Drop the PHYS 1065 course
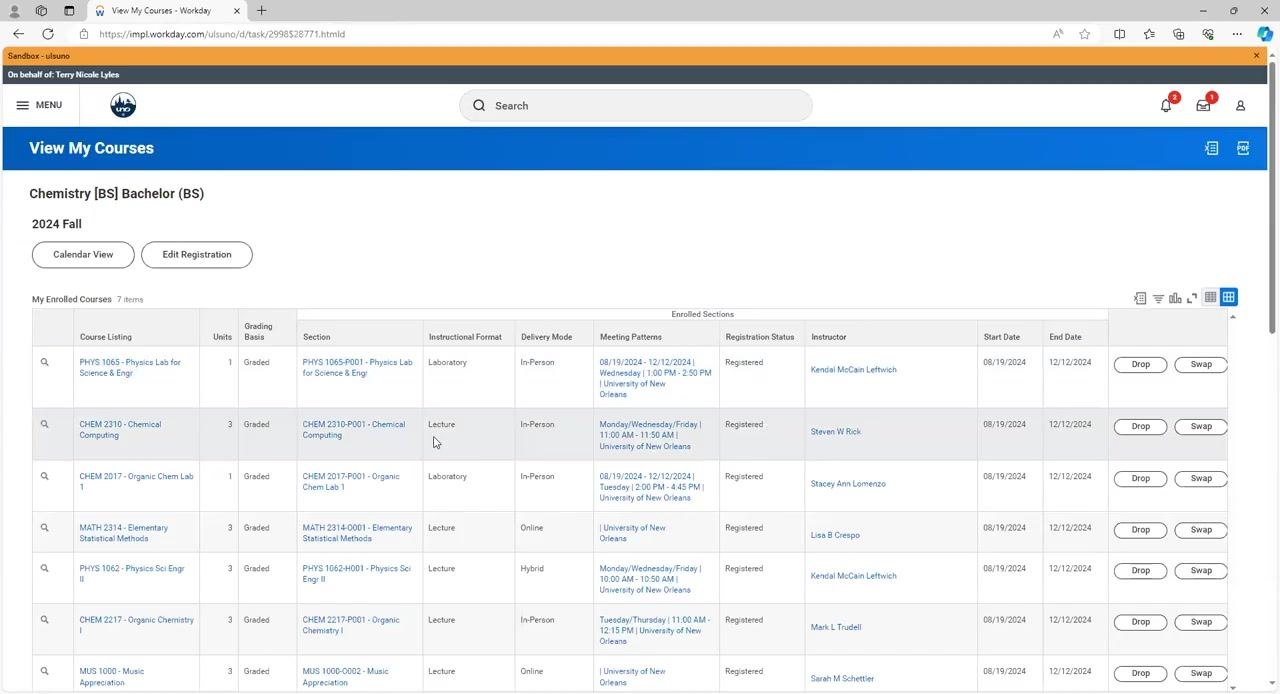 coord(1141,364)
